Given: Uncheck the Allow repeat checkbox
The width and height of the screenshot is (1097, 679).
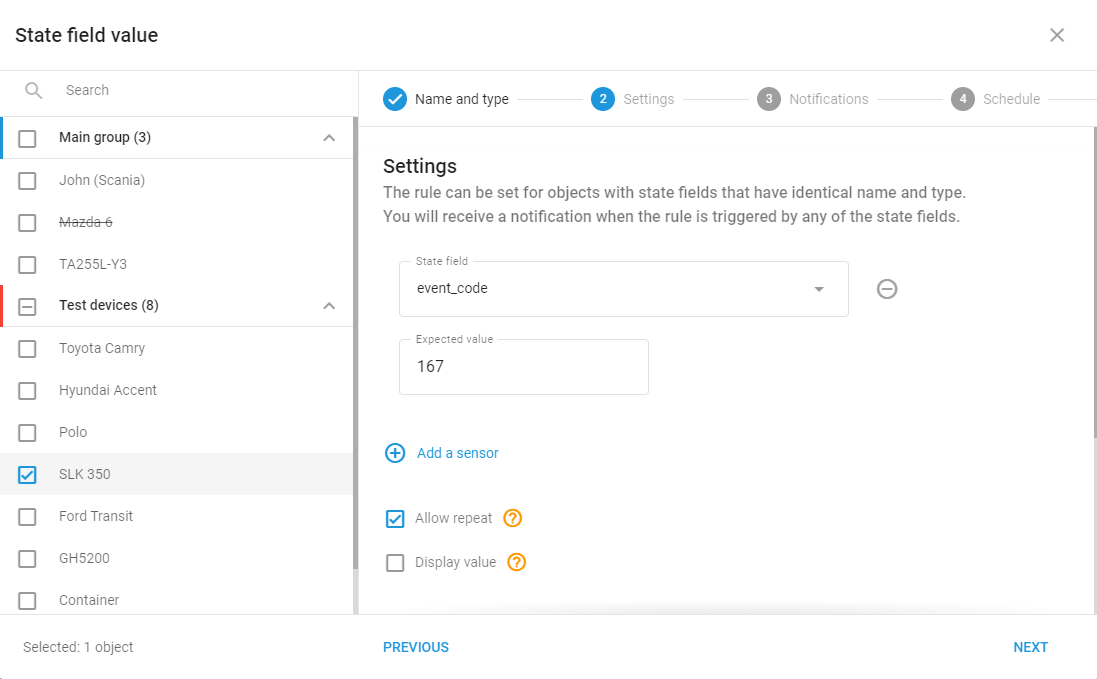Looking at the screenshot, I should click(x=395, y=518).
